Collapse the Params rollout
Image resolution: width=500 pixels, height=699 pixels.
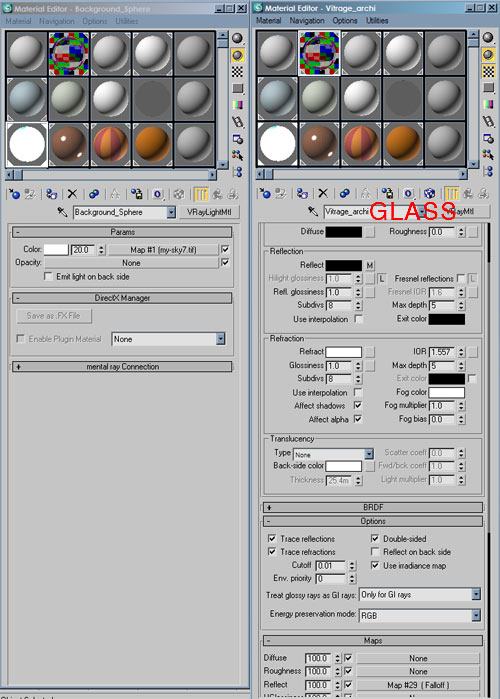(122, 232)
